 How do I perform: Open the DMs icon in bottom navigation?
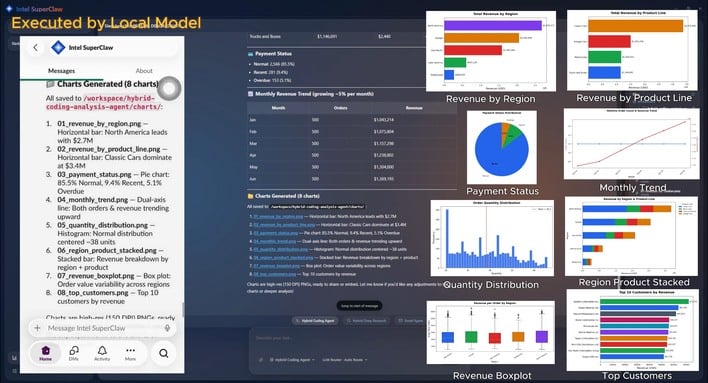[x=74, y=353]
